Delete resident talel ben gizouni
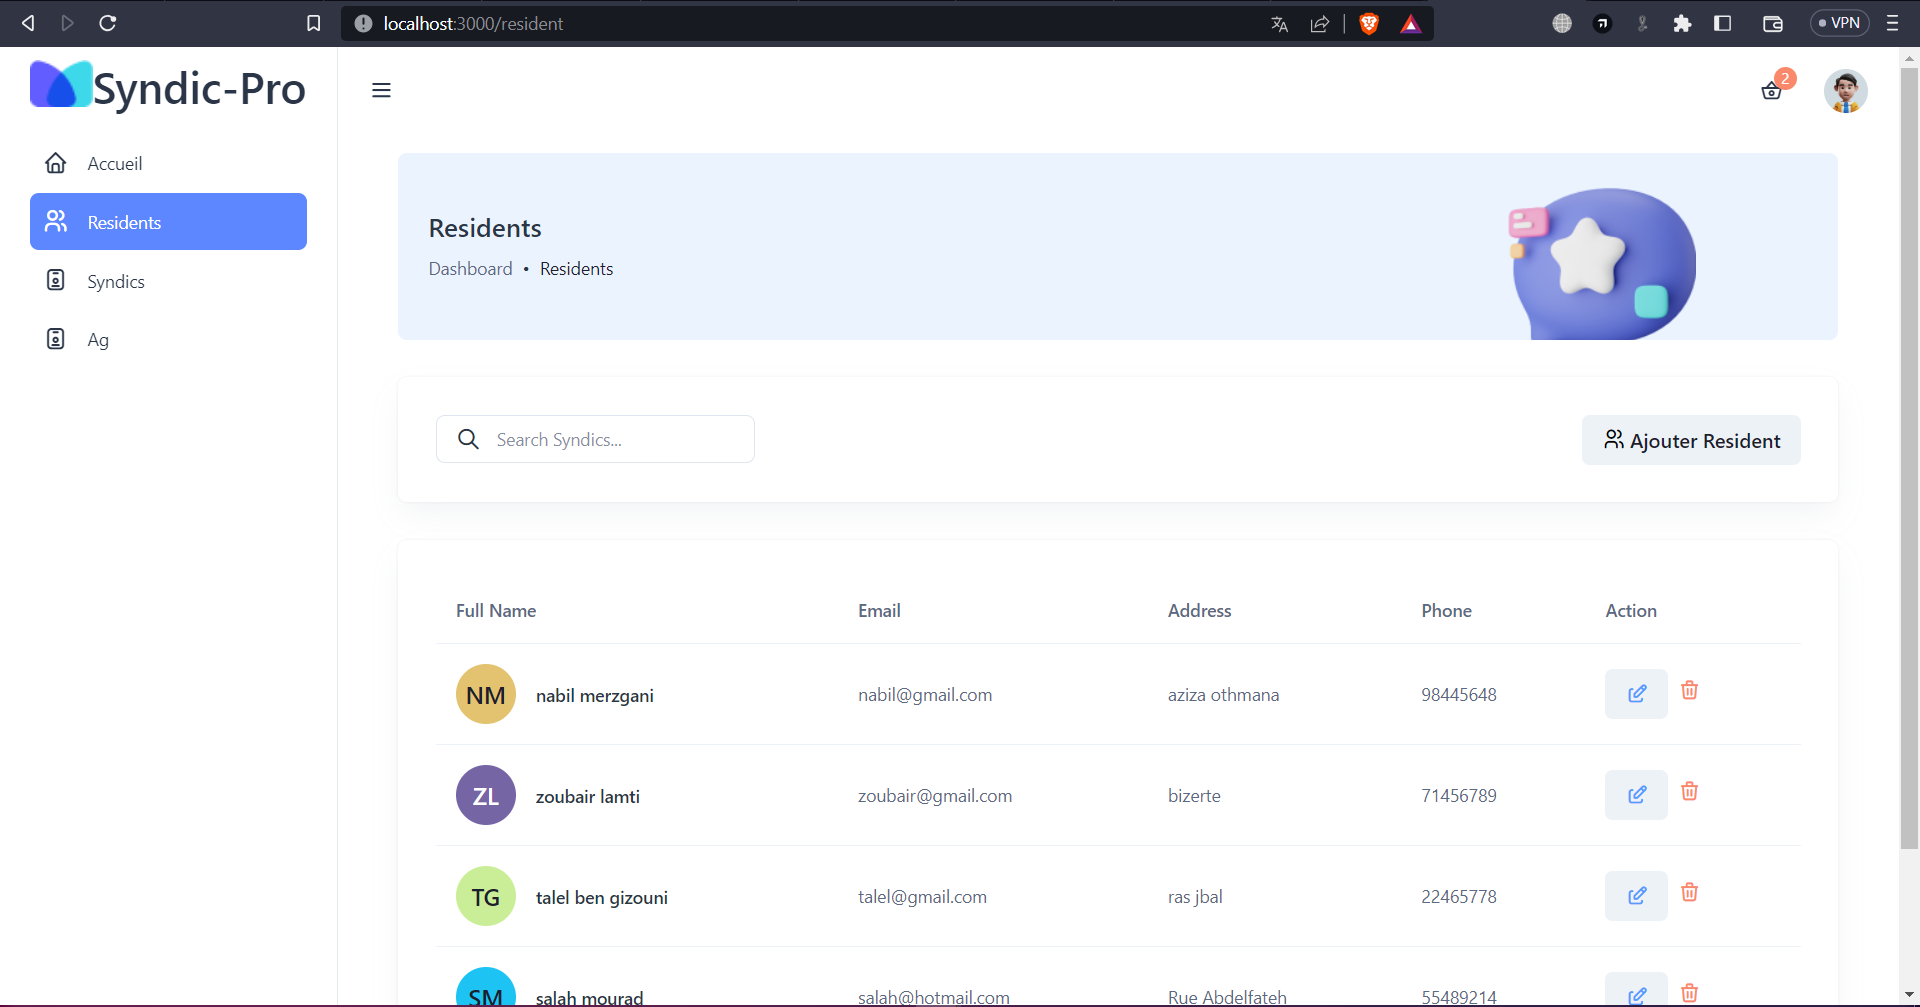This screenshot has width=1920, height=1007. point(1689,893)
